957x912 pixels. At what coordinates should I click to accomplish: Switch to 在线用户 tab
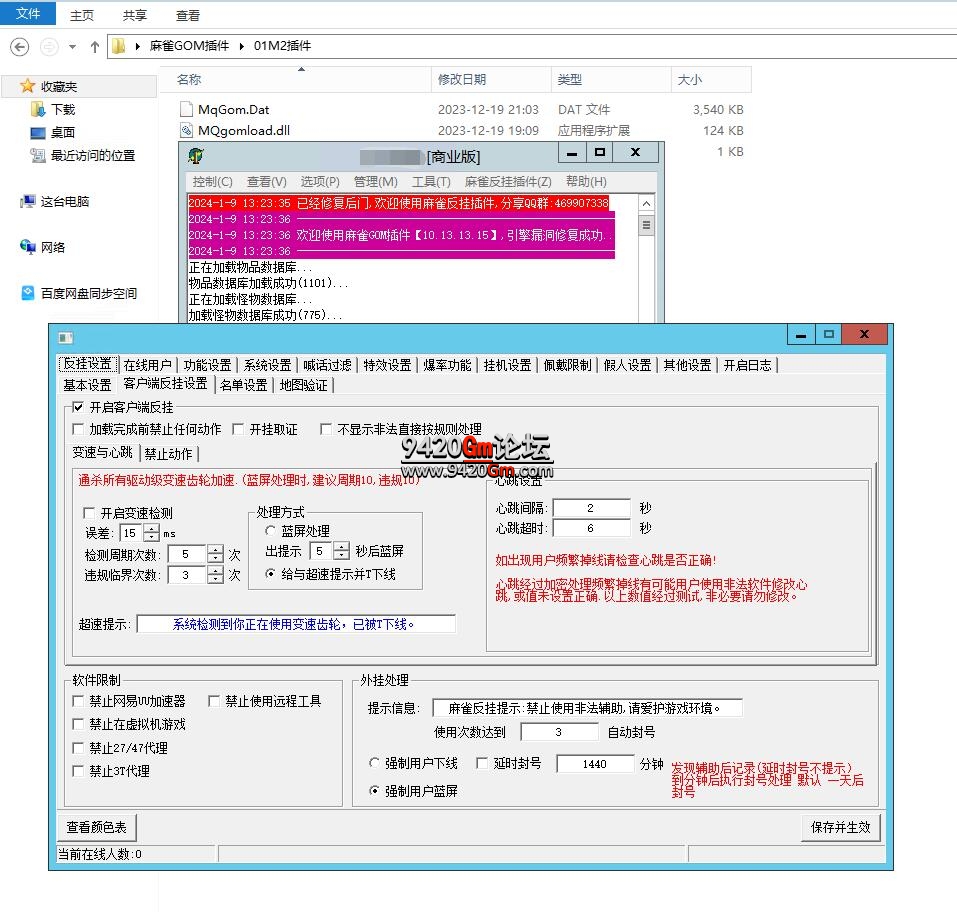pyautogui.click(x=148, y=365)
